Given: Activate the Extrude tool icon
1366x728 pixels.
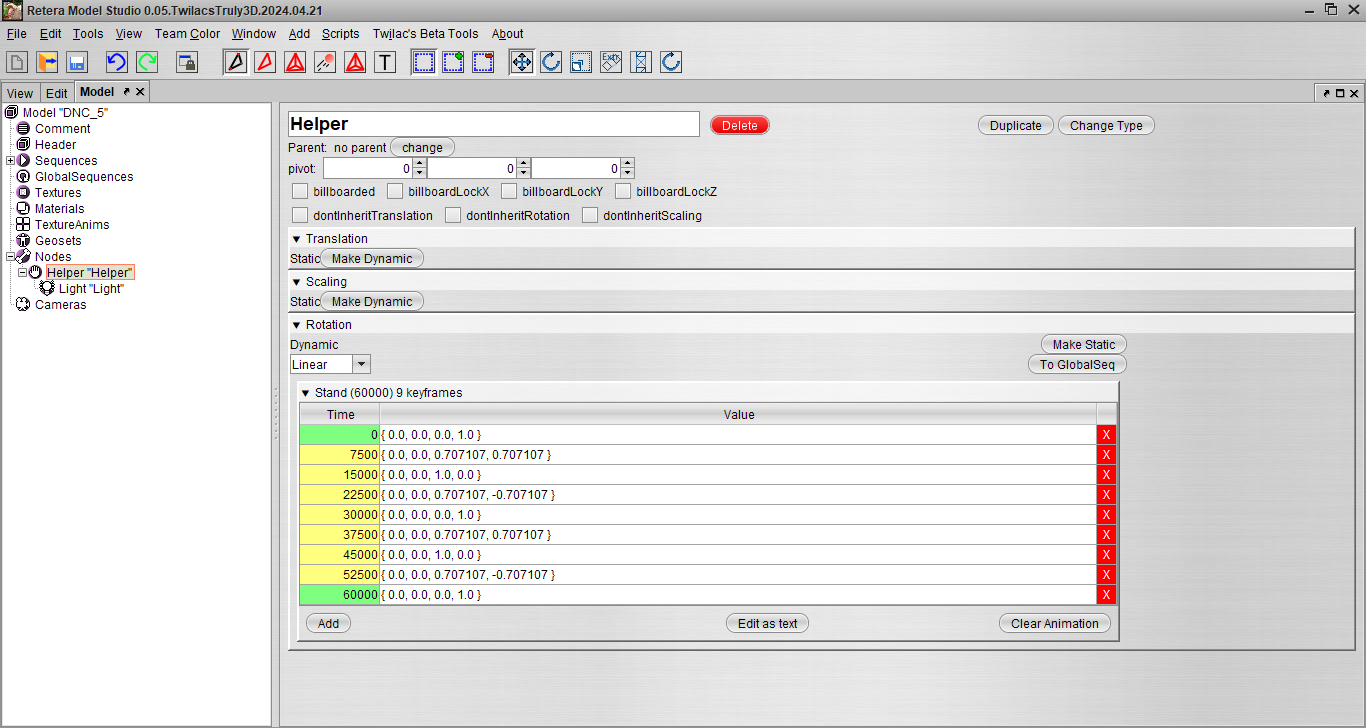Looking at the screenshot, I should [x=611, y=62].
